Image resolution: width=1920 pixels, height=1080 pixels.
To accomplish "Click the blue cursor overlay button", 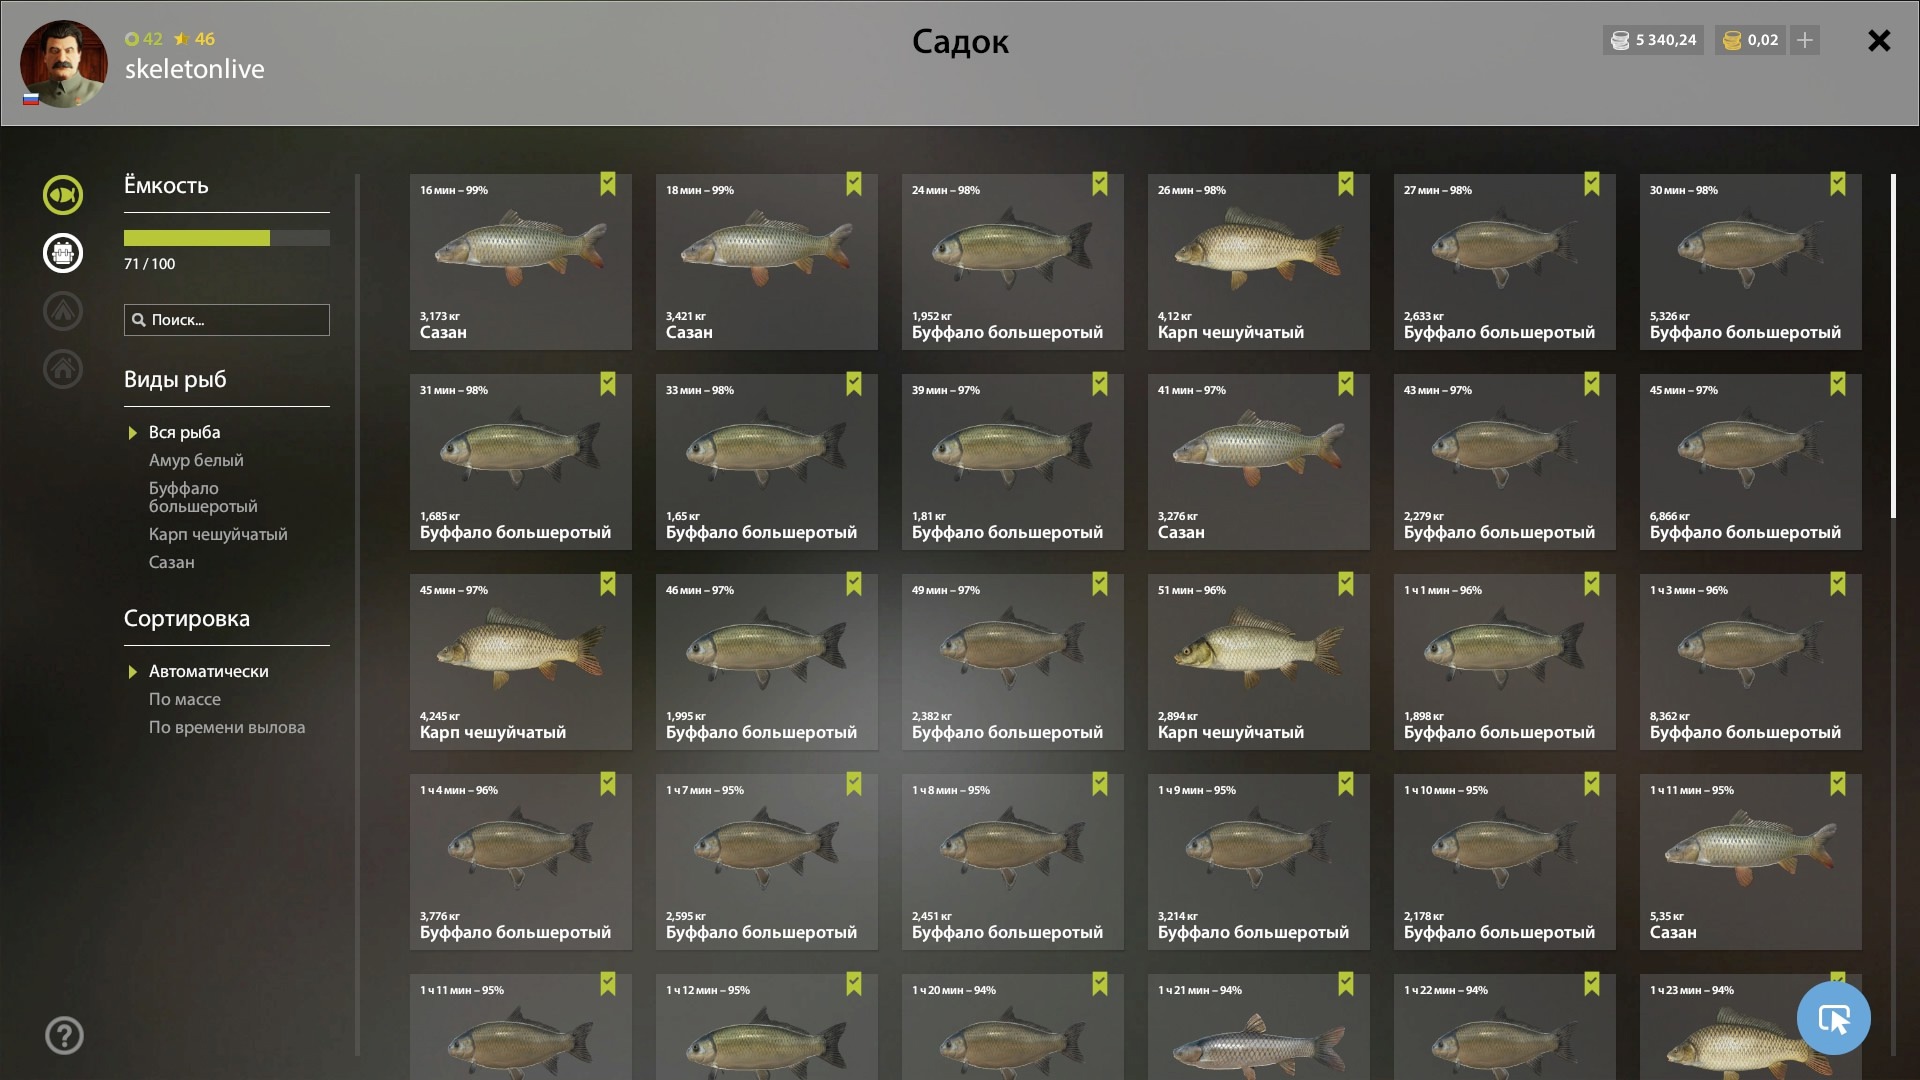I will [x=1833, y=1018].
